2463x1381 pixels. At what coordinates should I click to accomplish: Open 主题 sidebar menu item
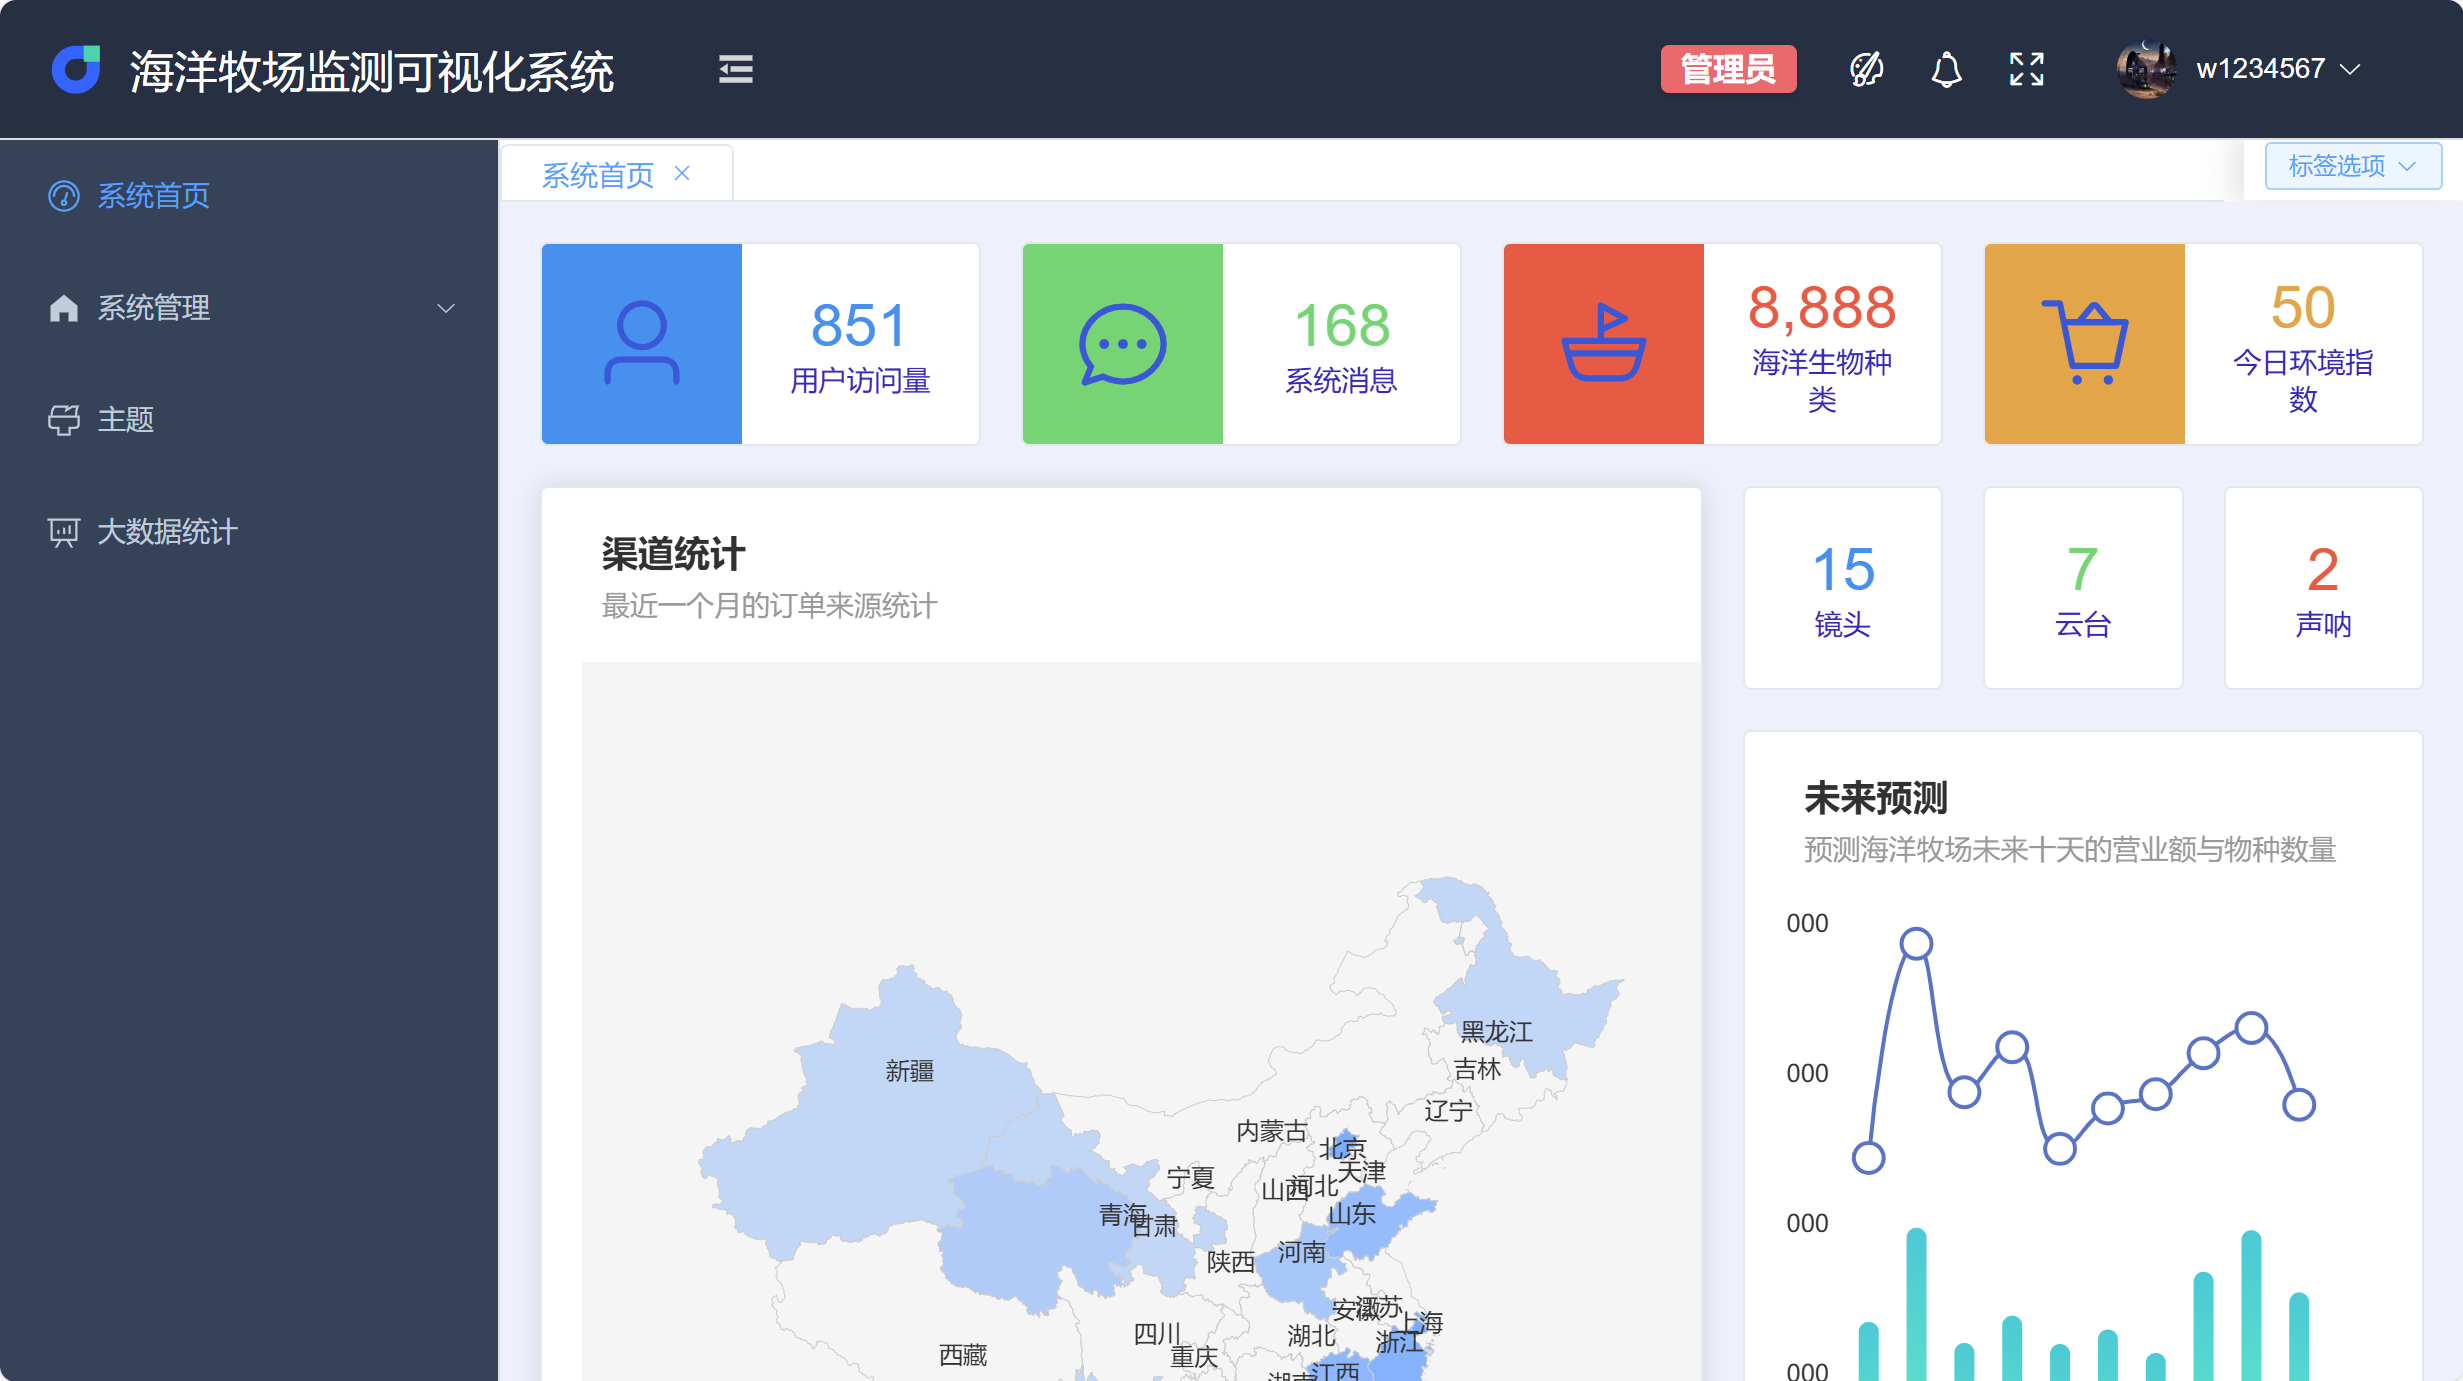(x=125, y=420)
